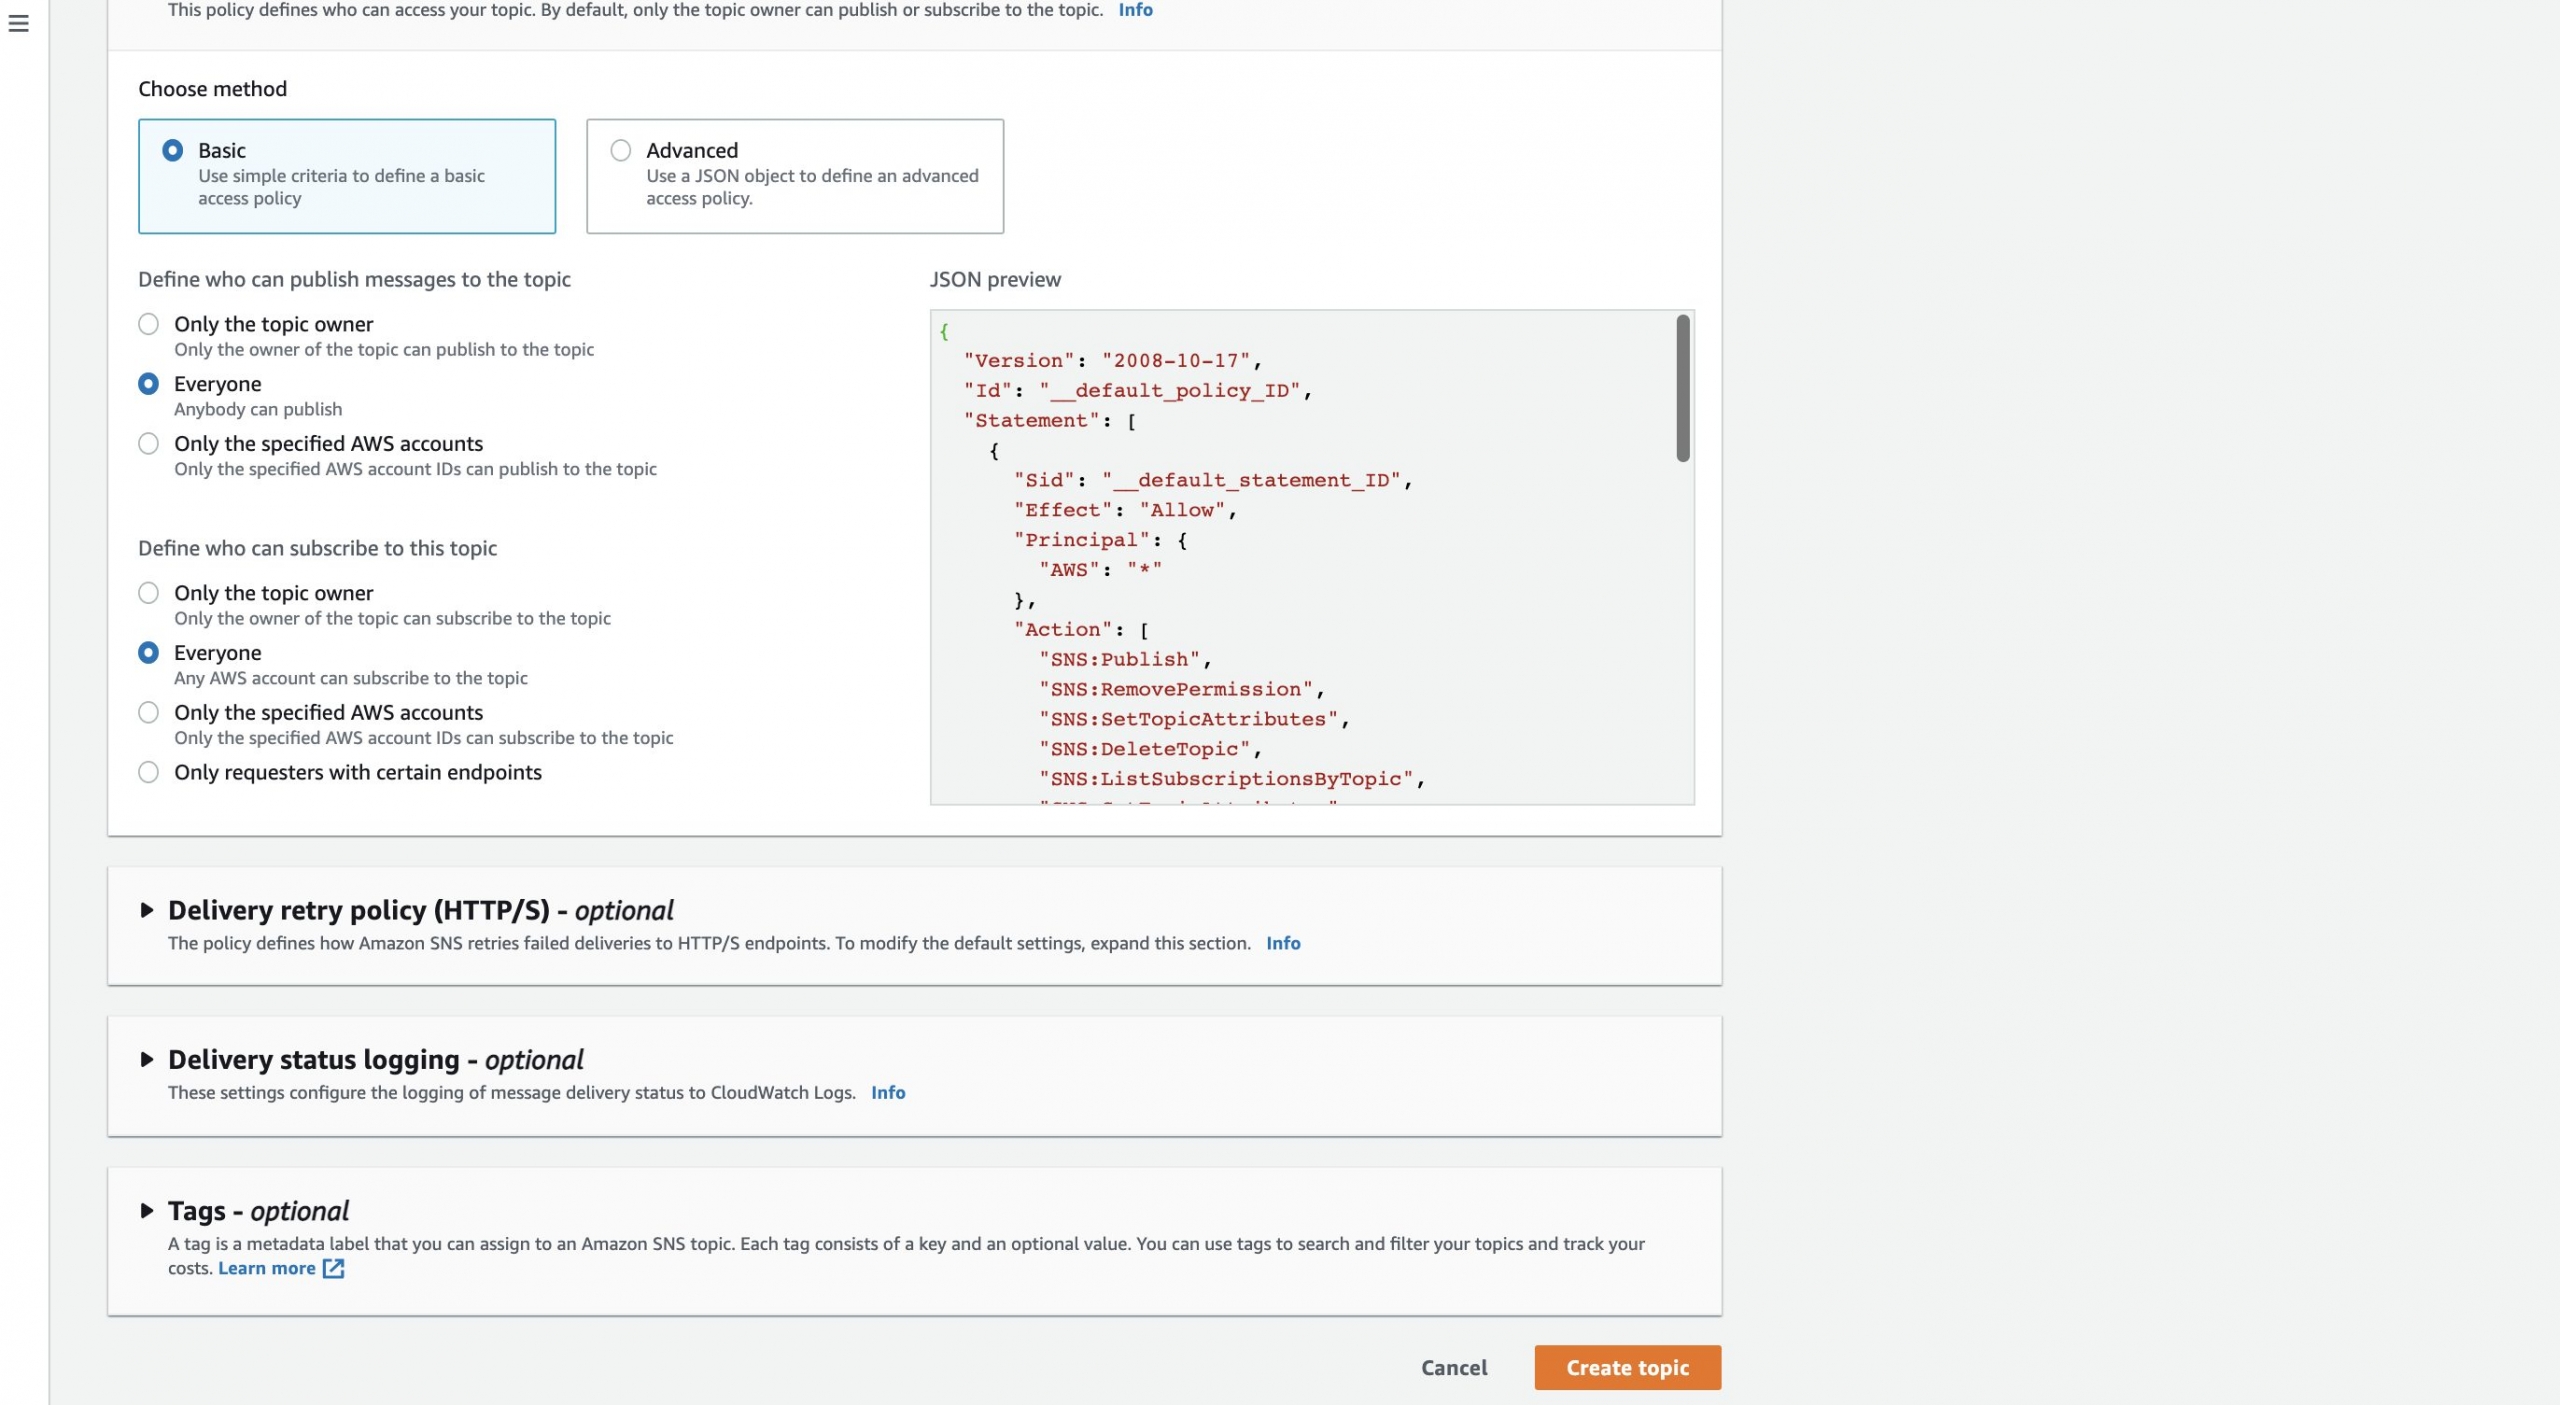Click the Learn more link about tags
The height and width of the screenshot is (1405, 2560).
pos(265,1268)
